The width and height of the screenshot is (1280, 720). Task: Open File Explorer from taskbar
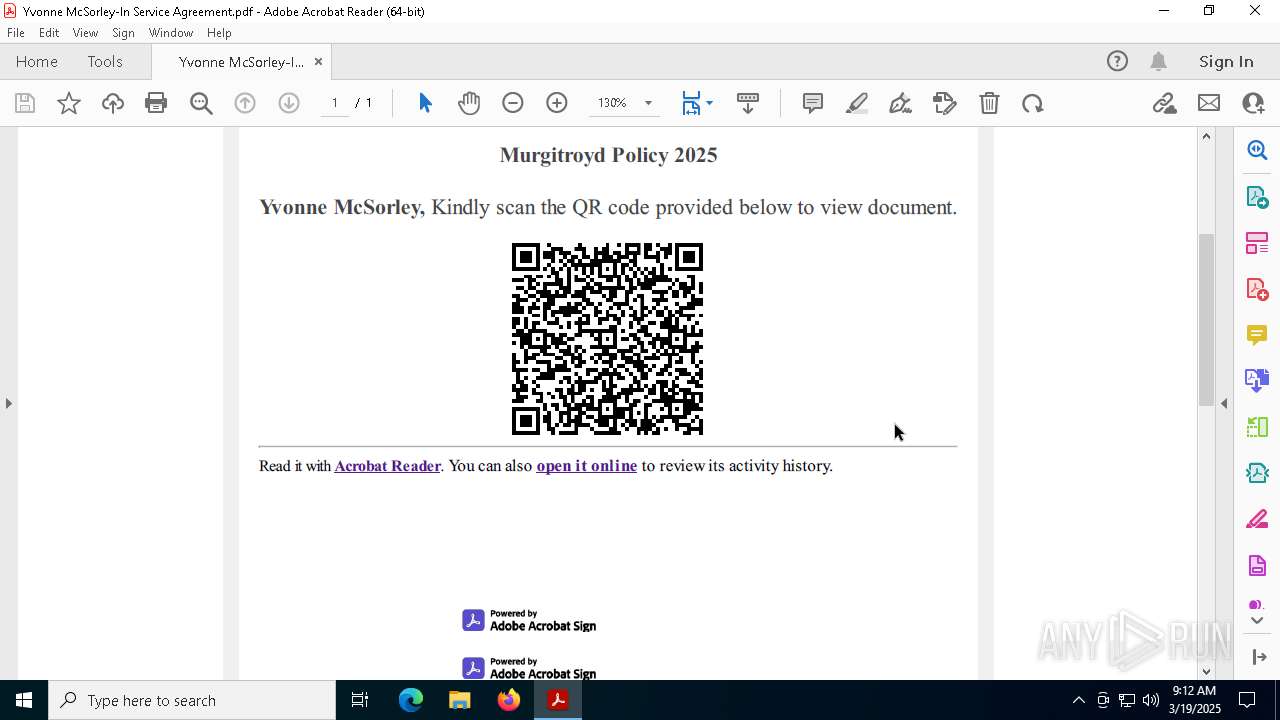coord(459,700)
